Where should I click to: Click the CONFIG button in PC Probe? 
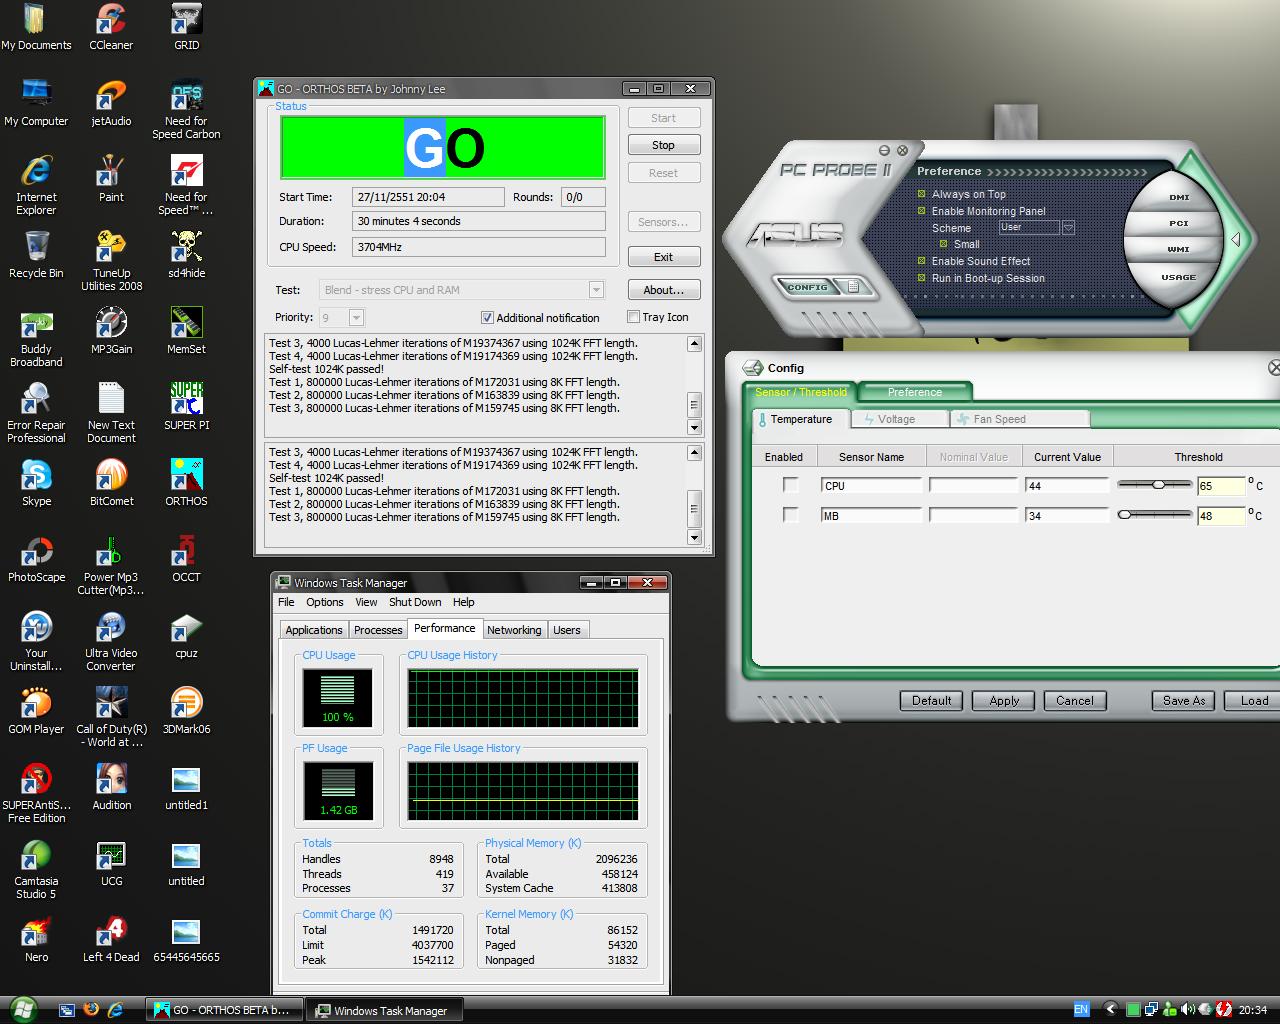[808, 287]
